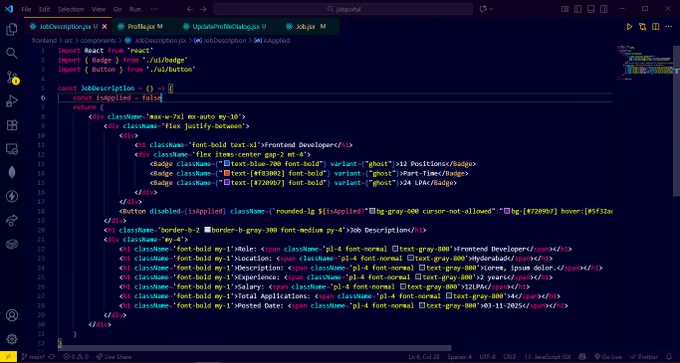The image size is (680, 363).
Task: Click bg-gray-600 color swatch on line 18
Action: (372, 211)
